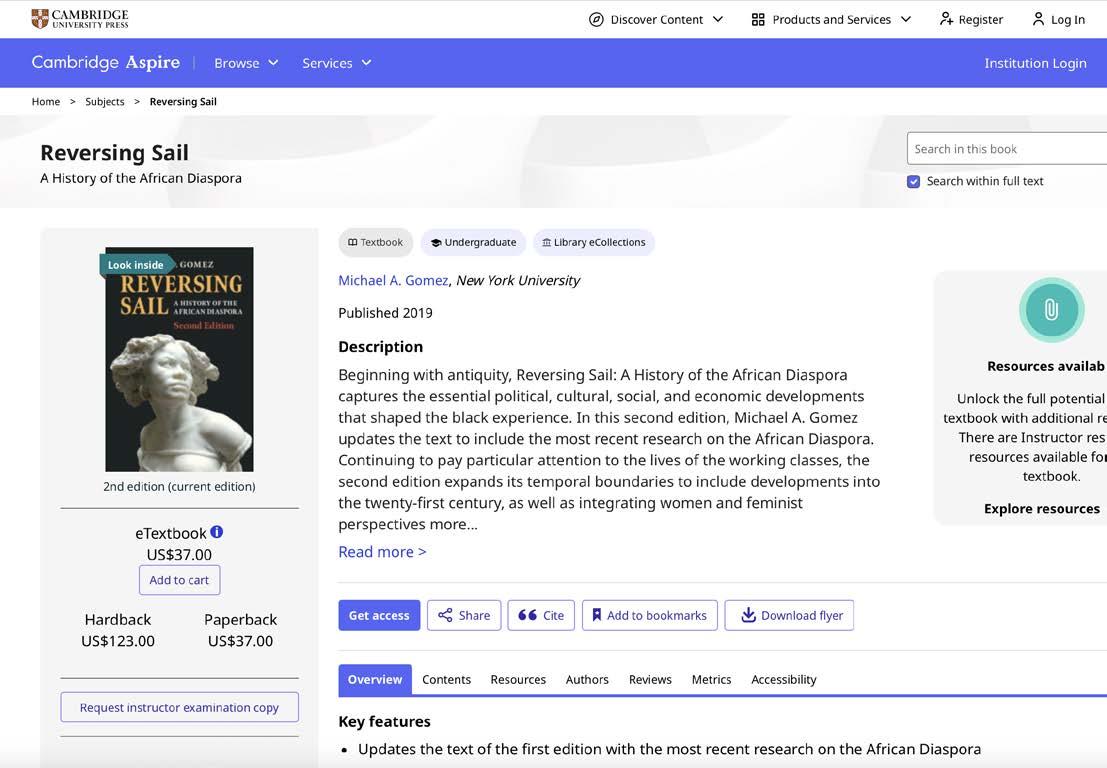
Task: Click Request instructor examination copy button
Action: coord(179,707)
